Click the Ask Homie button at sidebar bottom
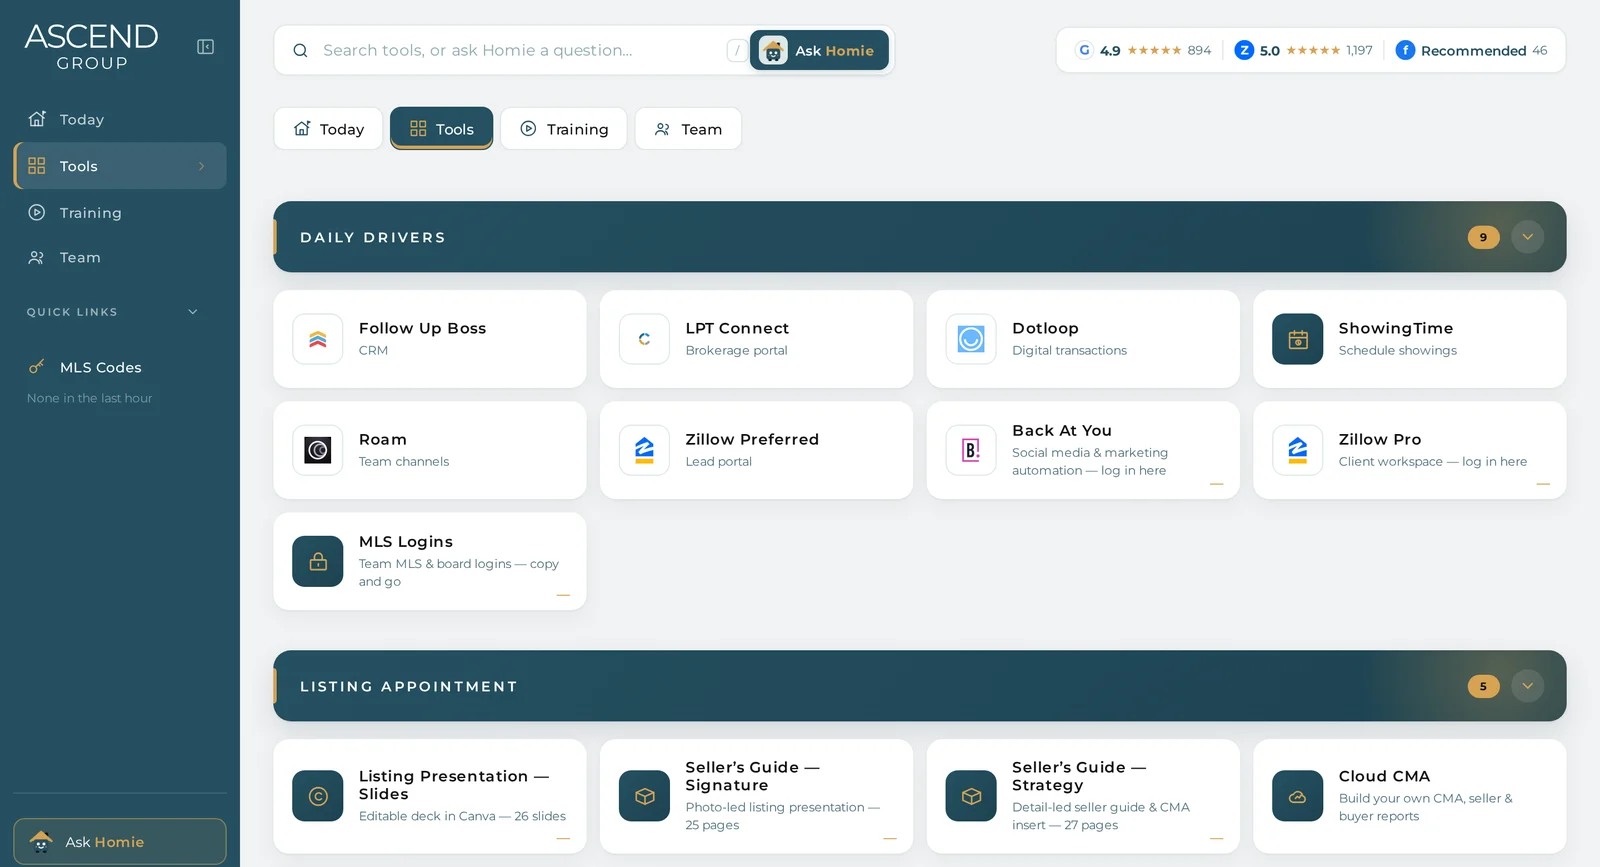The image size is (1600, 867). tap(120, 842)
